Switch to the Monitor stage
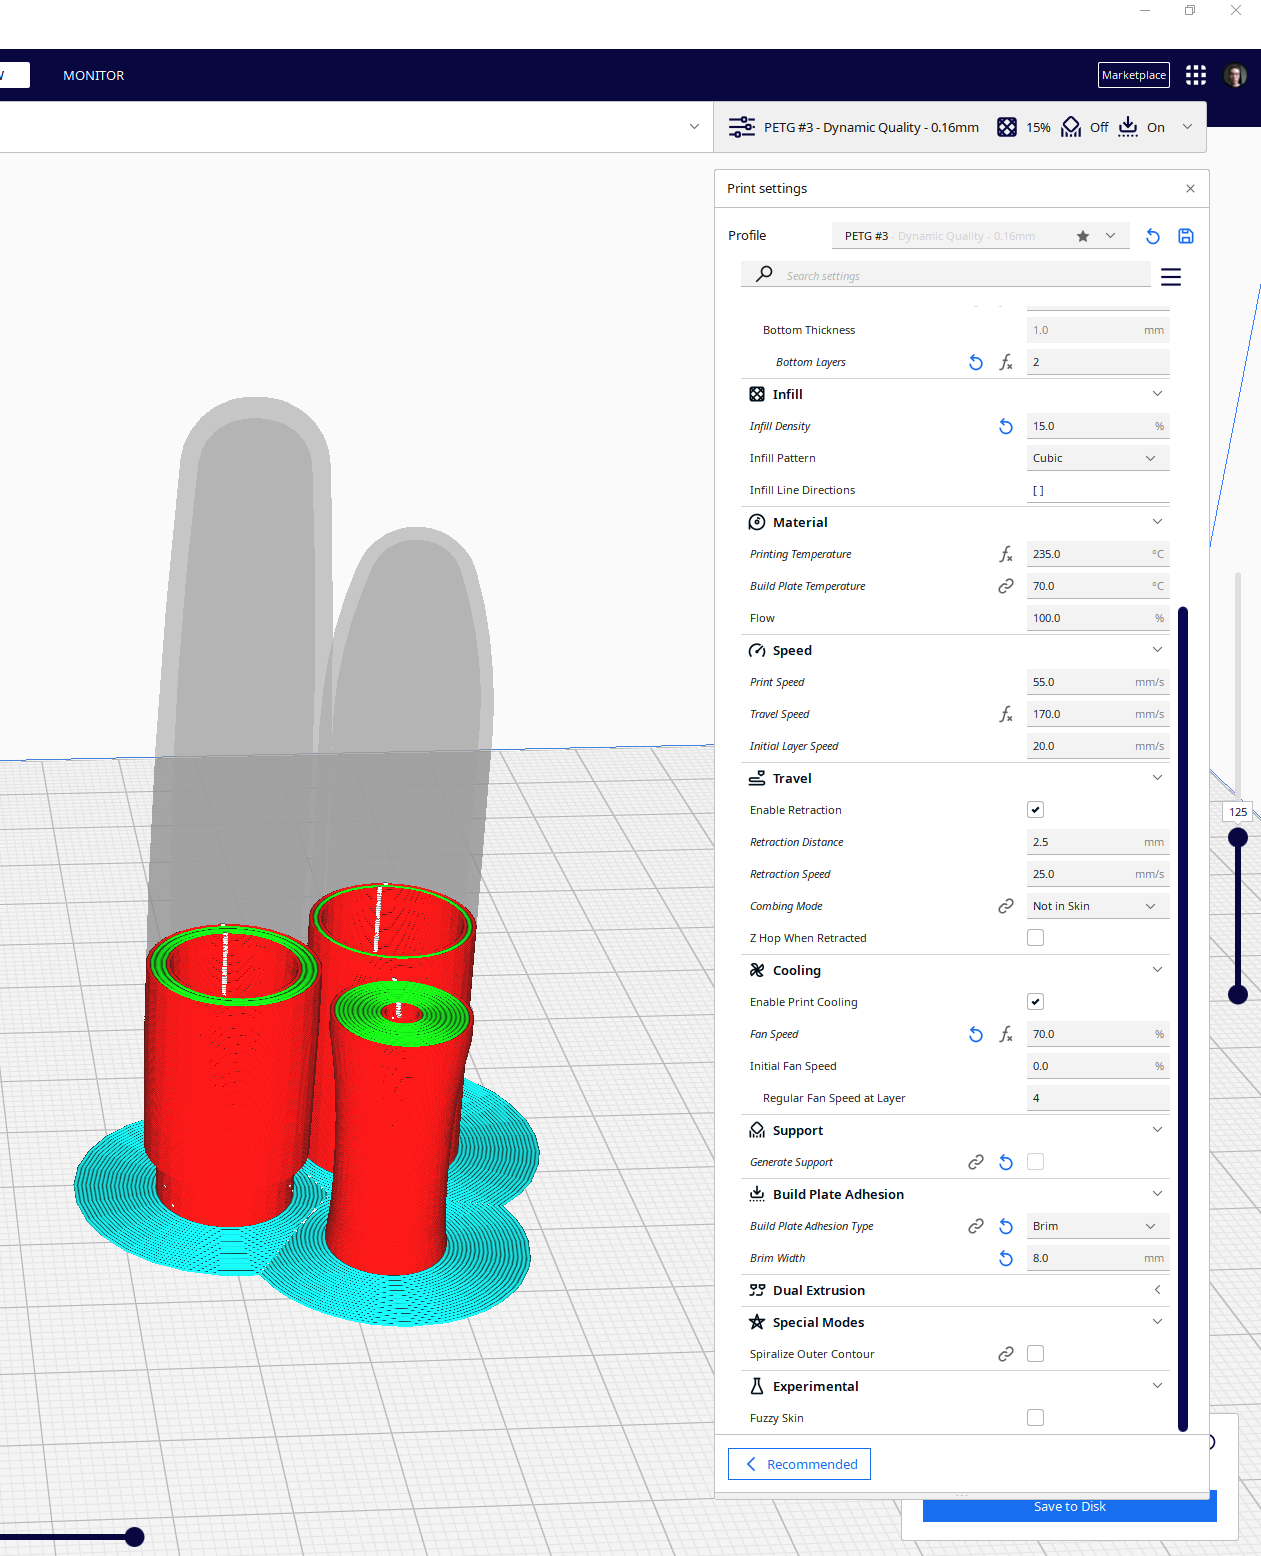 [x=94, y=76]
